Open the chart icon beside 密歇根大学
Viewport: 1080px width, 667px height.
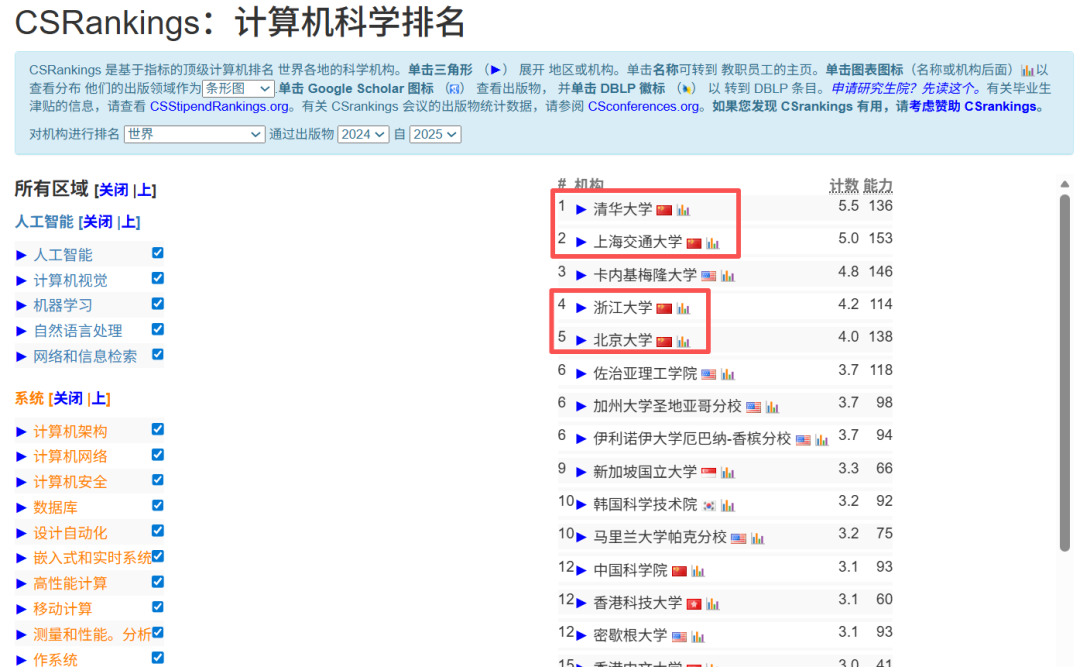point(698,637)
